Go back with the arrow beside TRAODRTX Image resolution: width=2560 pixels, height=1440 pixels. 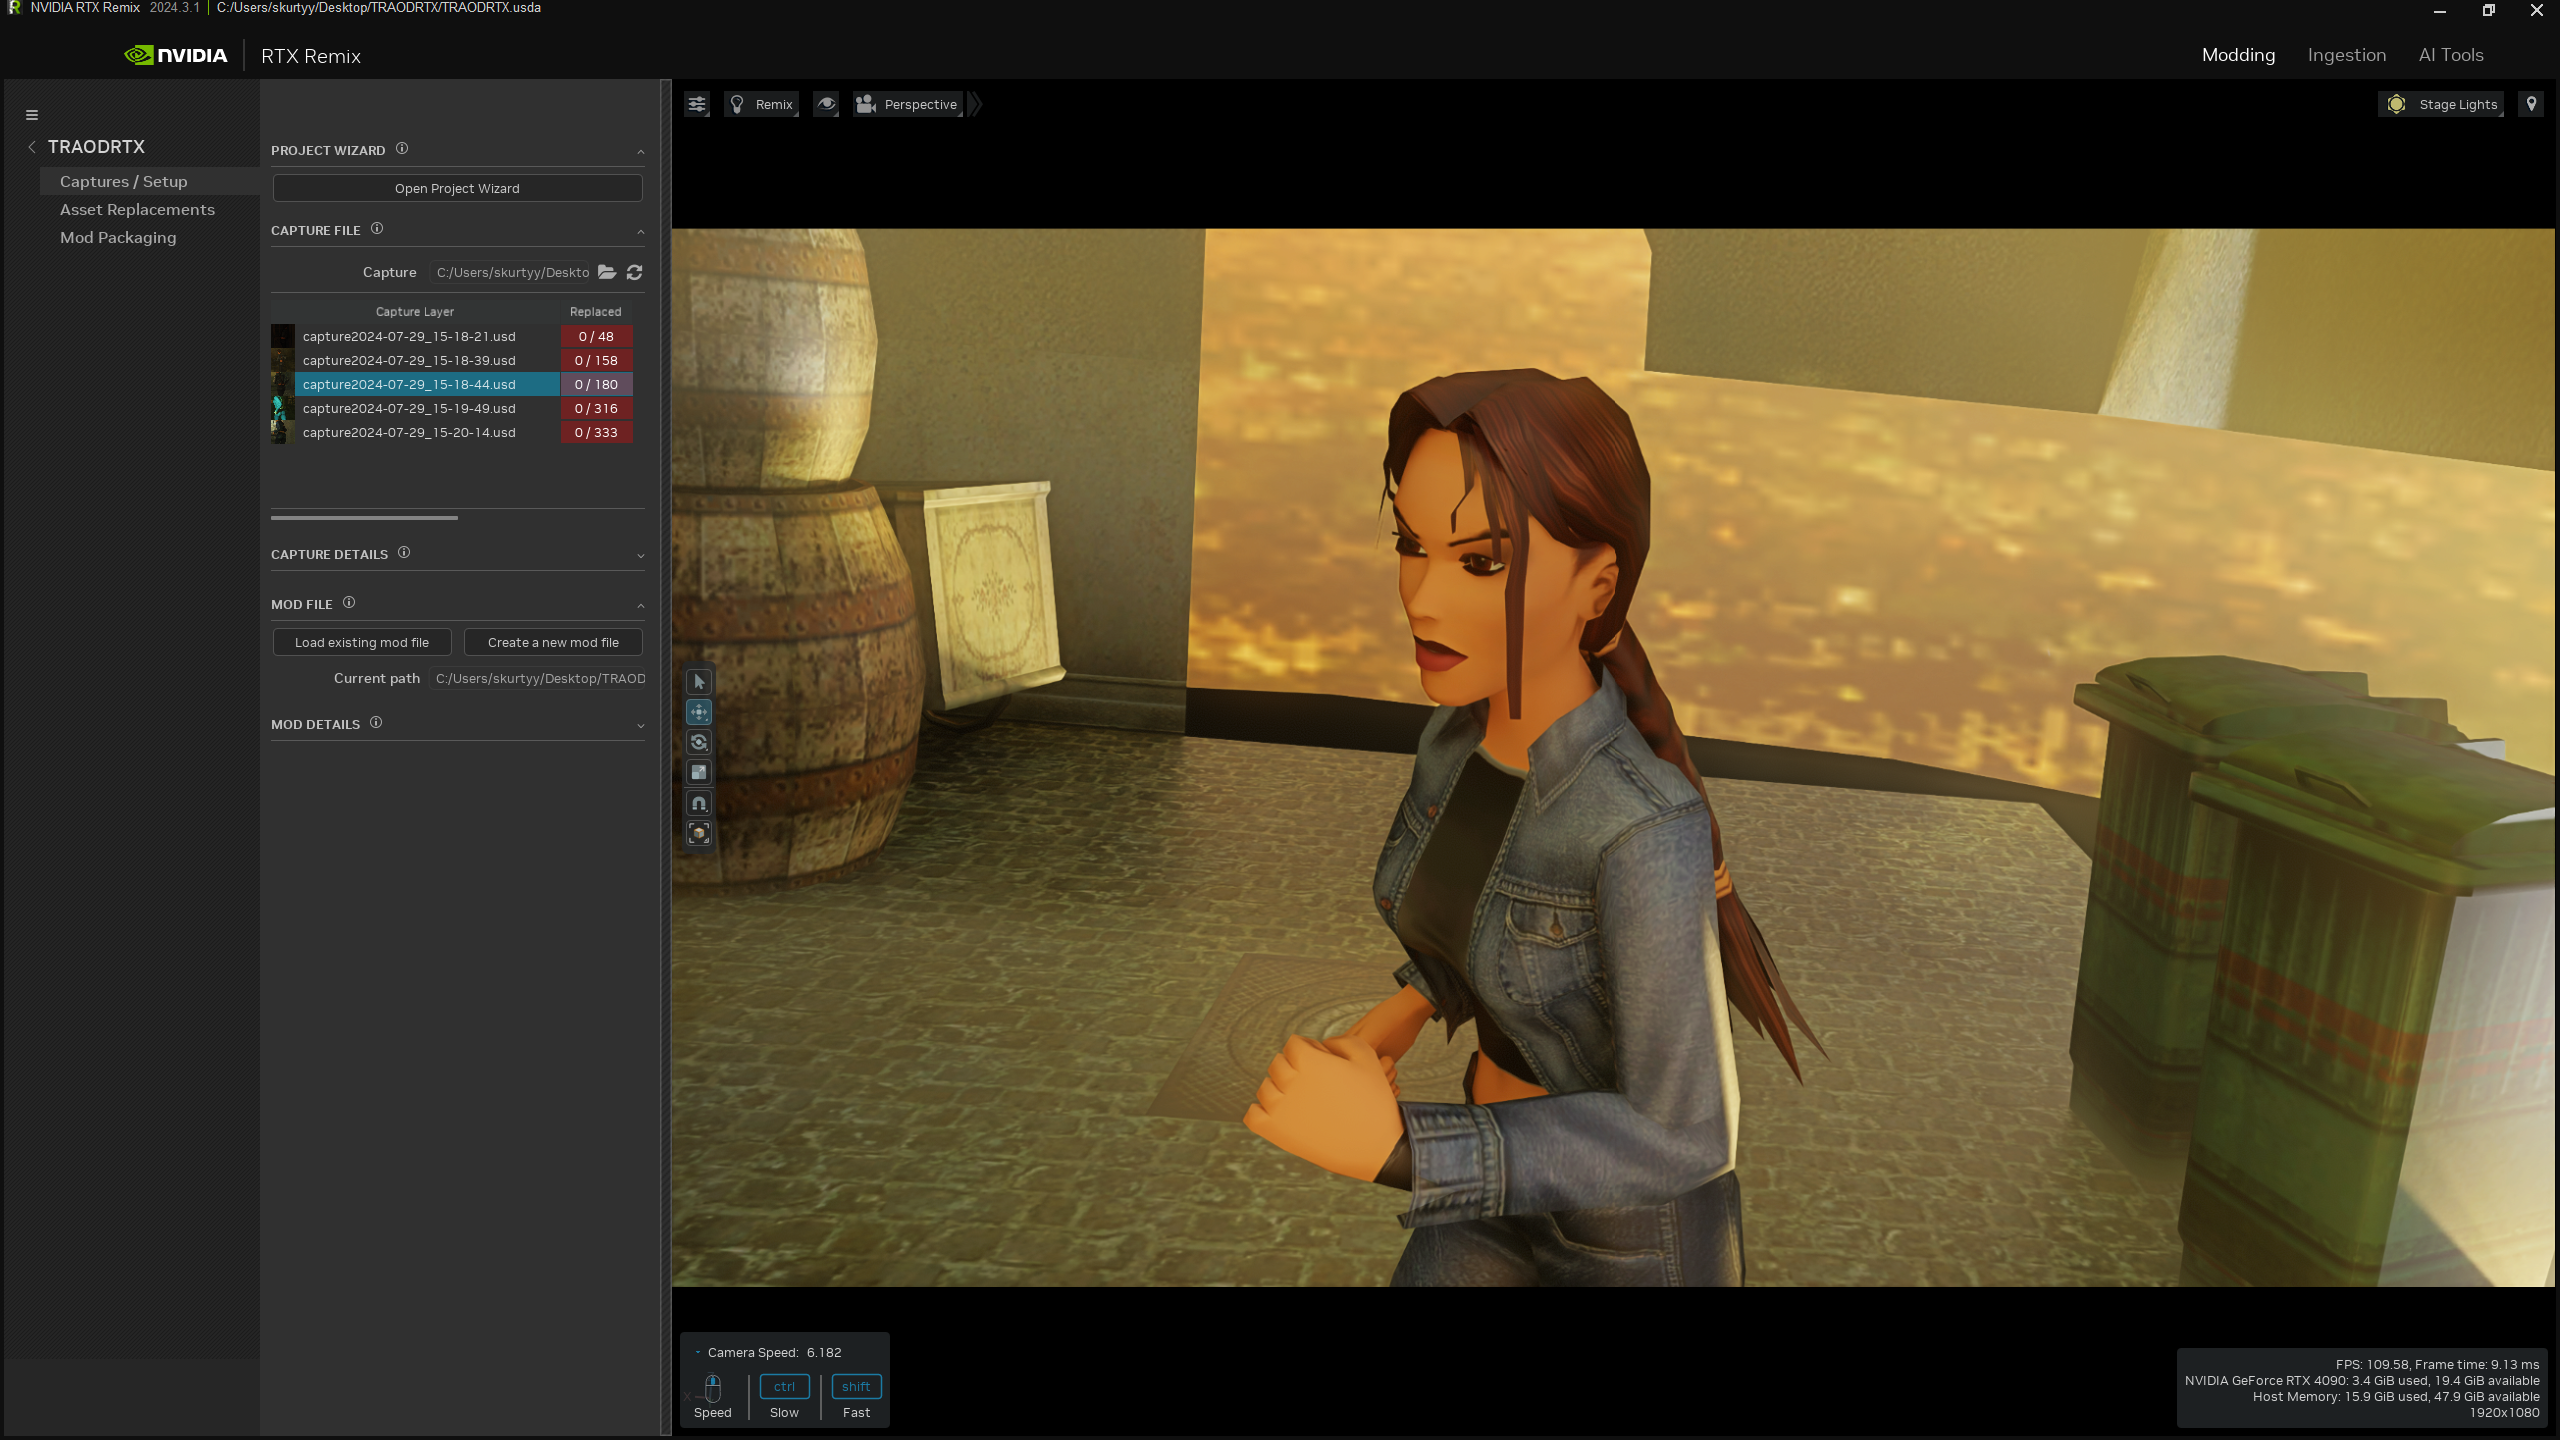32,147
